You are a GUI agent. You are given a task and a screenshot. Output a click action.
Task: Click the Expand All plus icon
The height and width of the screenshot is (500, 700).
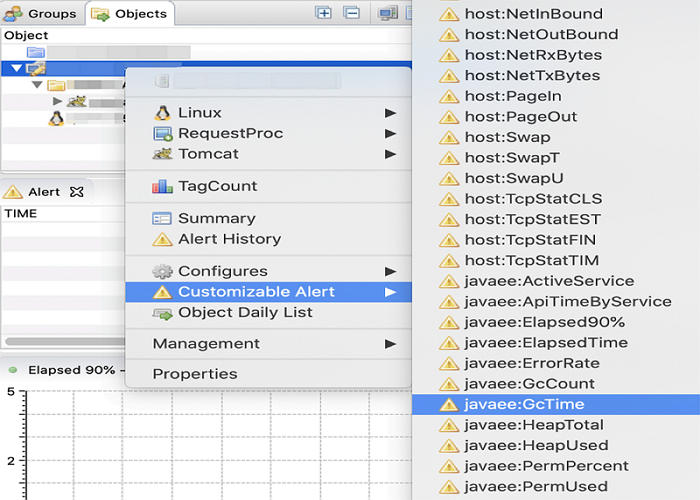(x=323, y=13)
